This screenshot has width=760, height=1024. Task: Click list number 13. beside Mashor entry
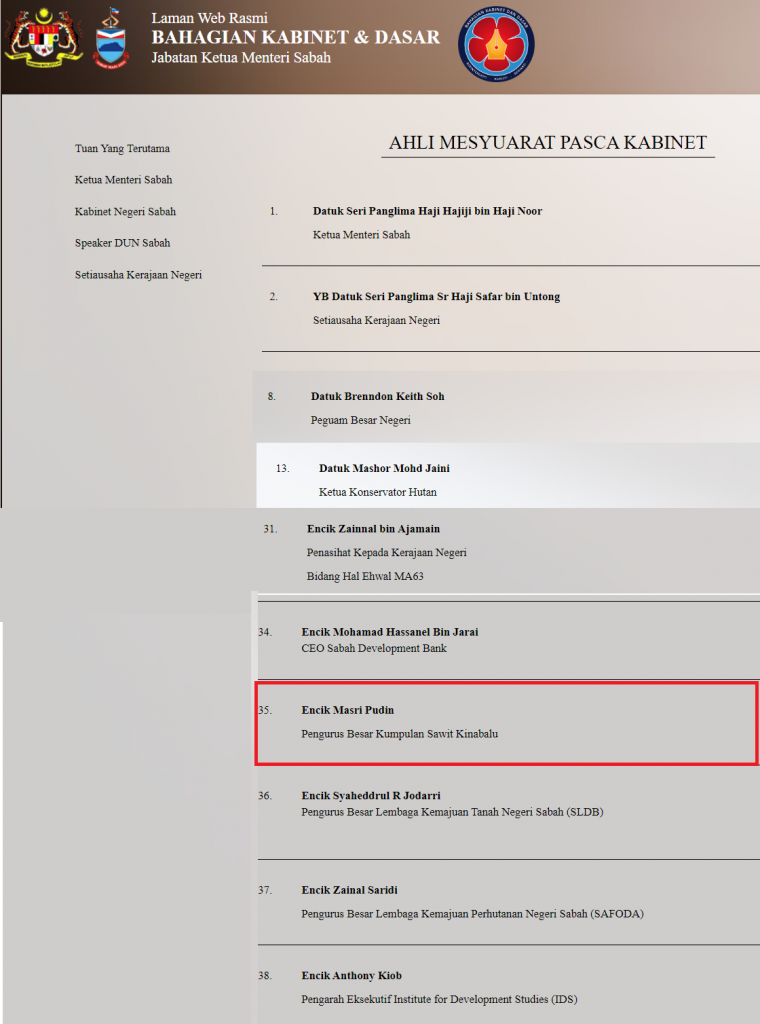click(x=282, y=468)
